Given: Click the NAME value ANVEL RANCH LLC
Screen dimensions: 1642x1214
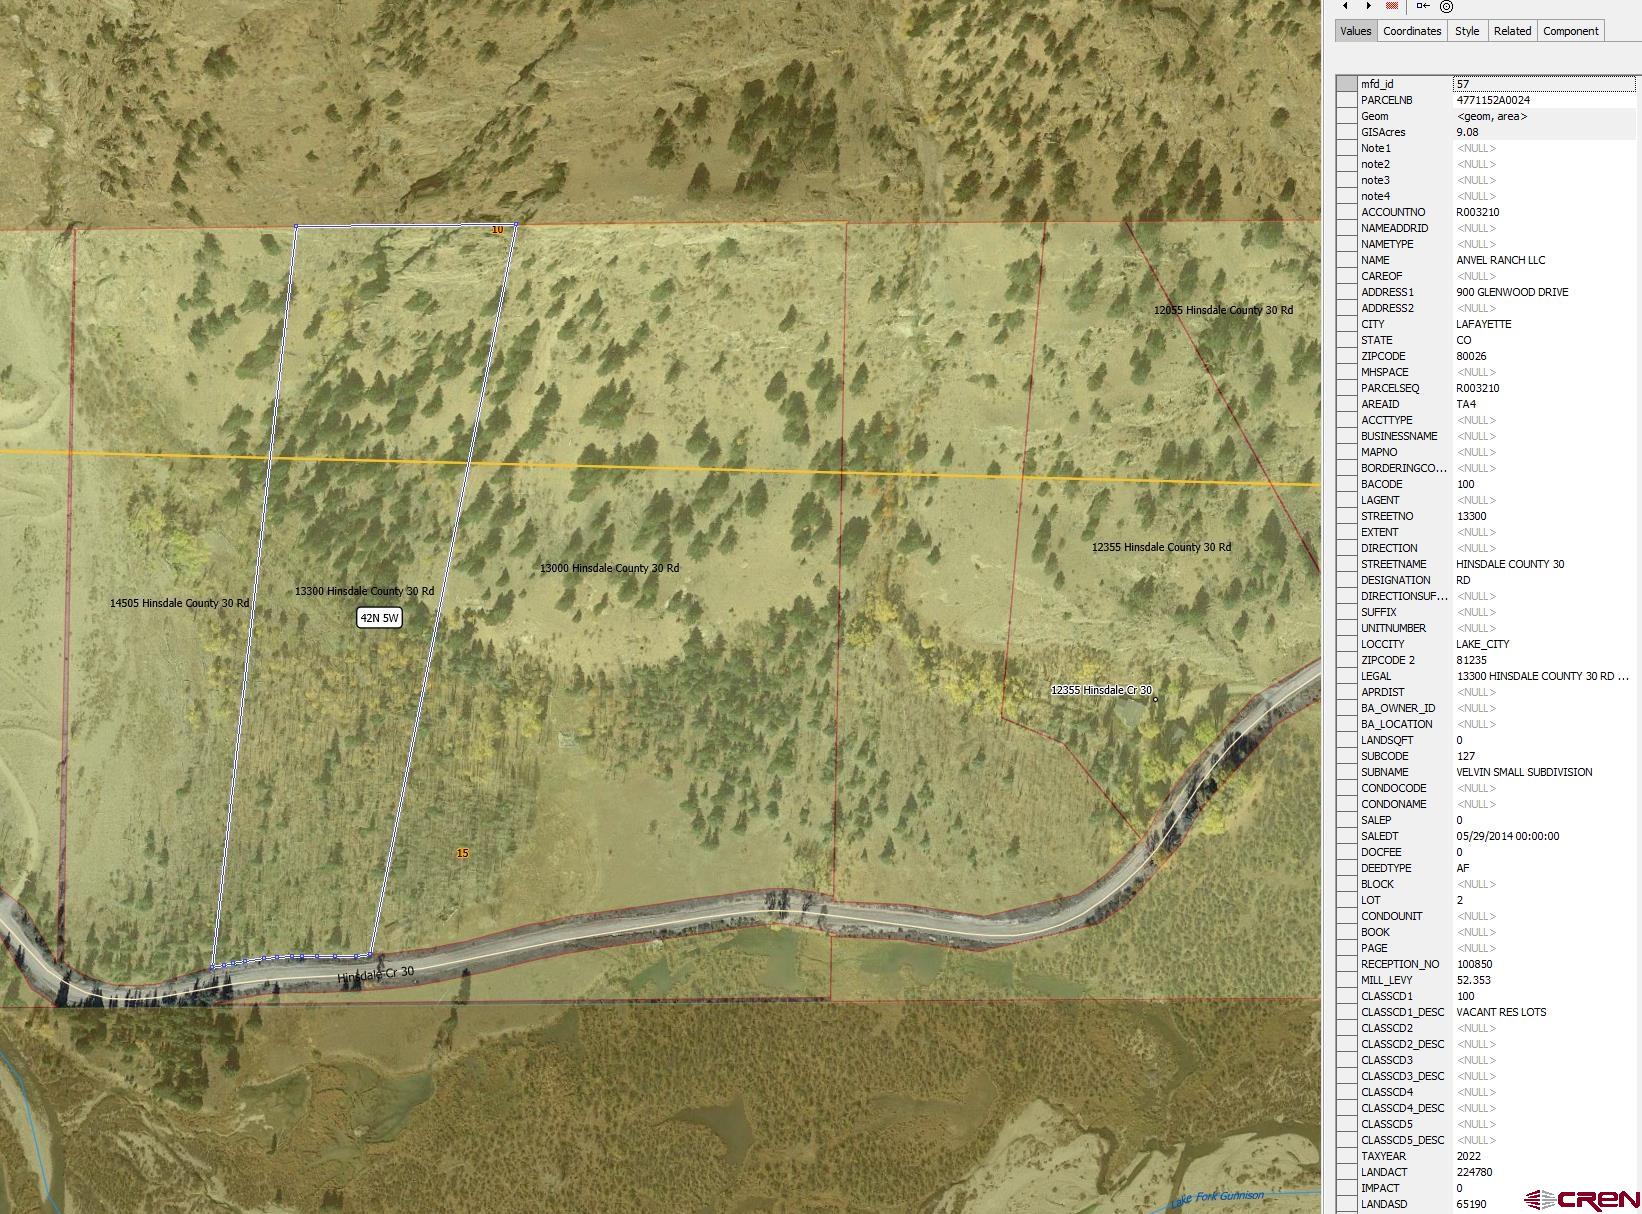Looking at the screenshot, I should pos(1500,260).
